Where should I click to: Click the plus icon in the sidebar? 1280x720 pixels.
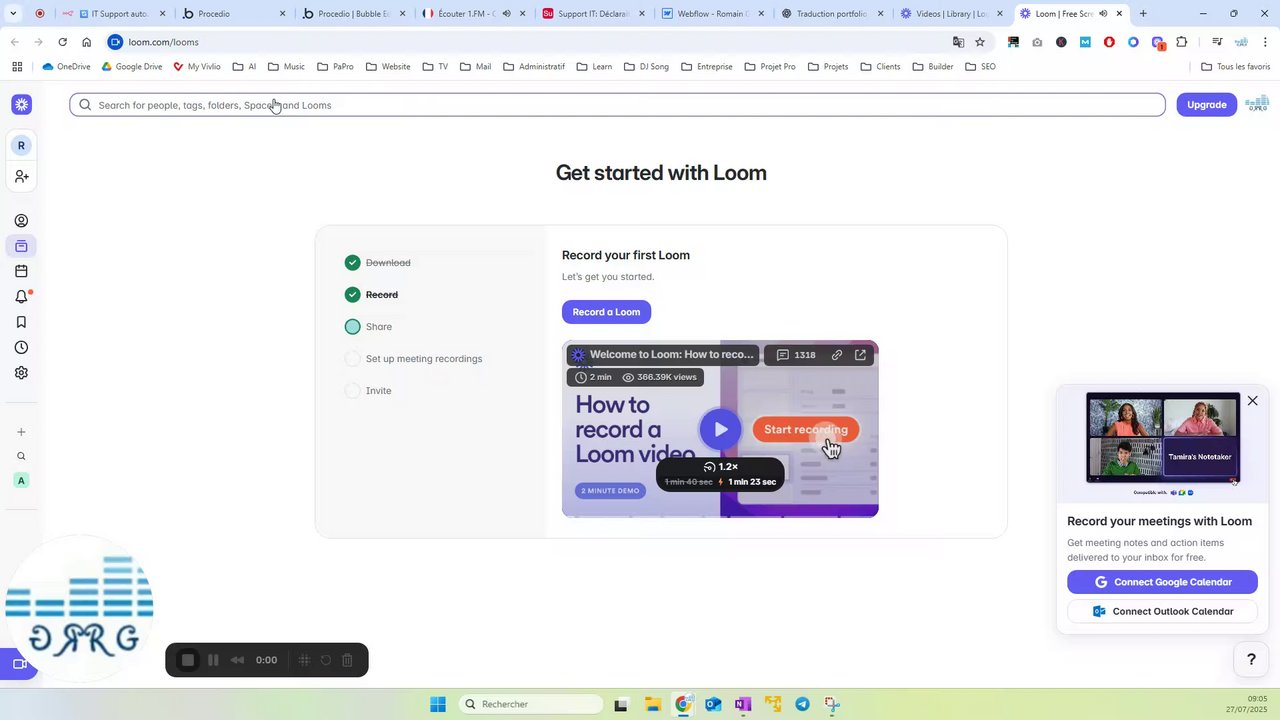(21, 432)
